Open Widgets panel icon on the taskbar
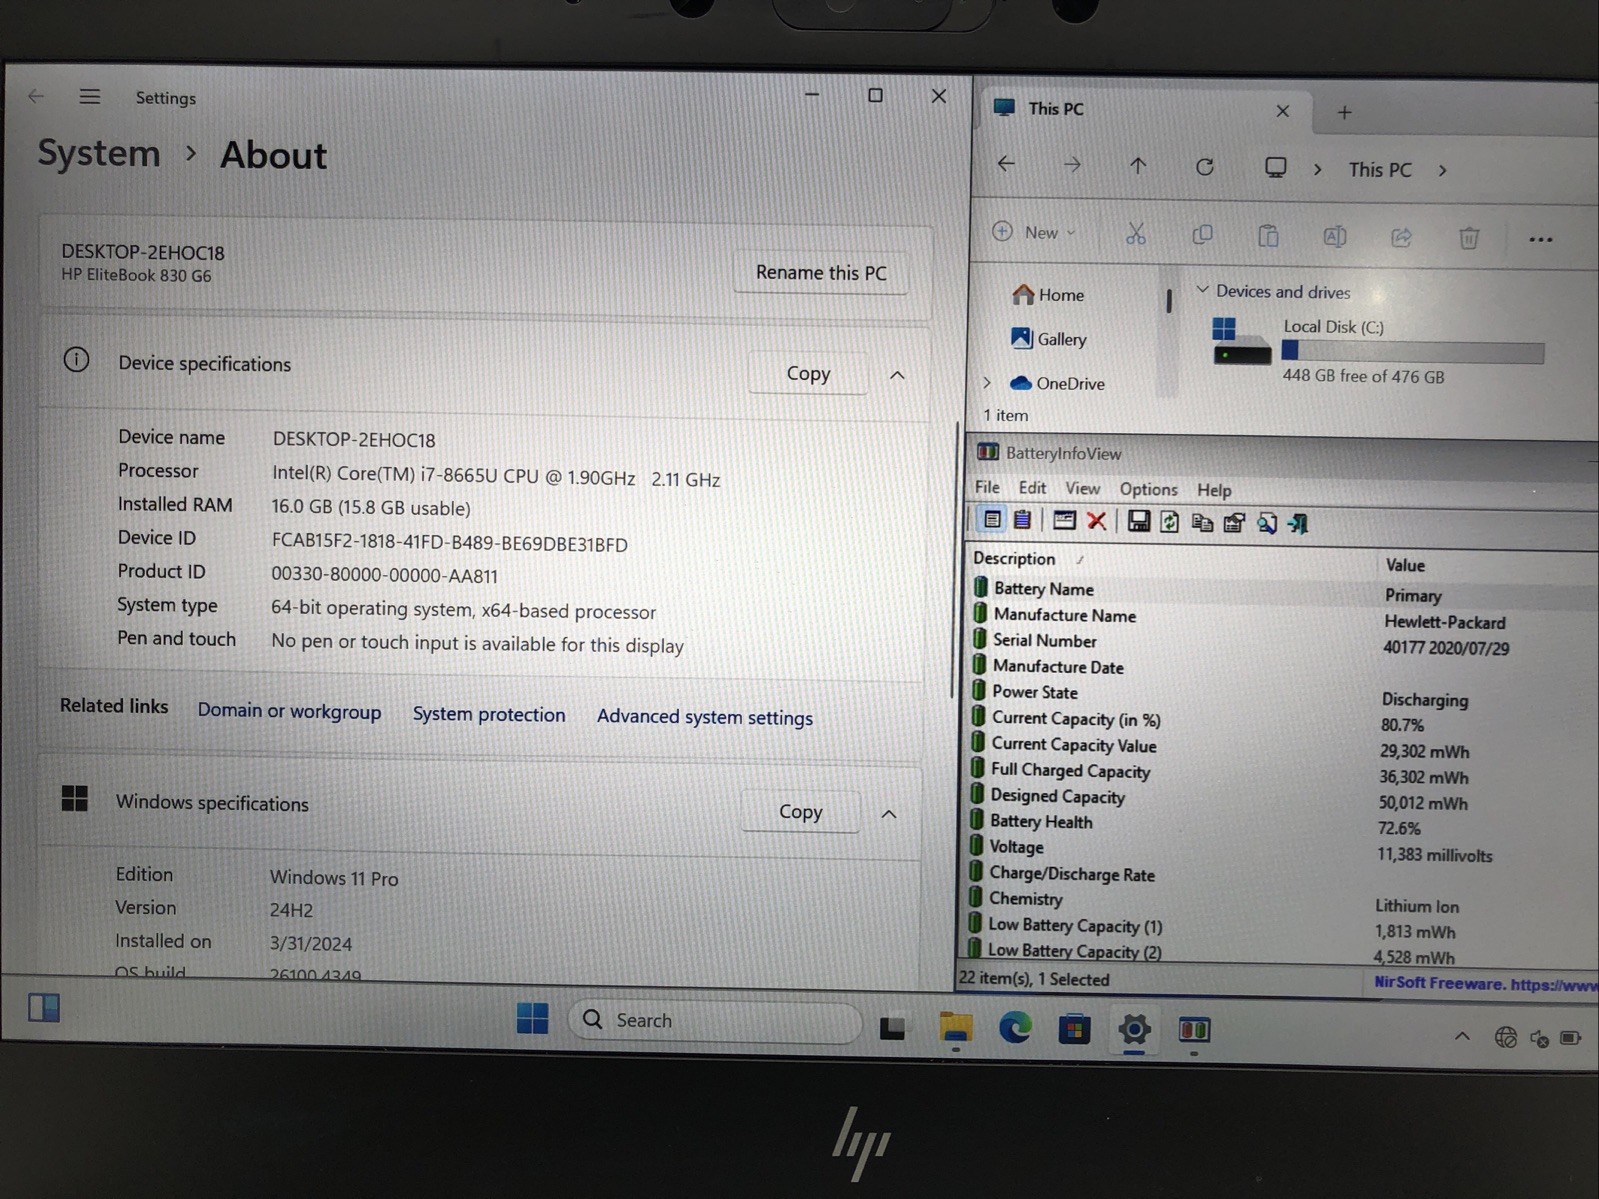The image size is (1599, 1199). point(44,1007)
